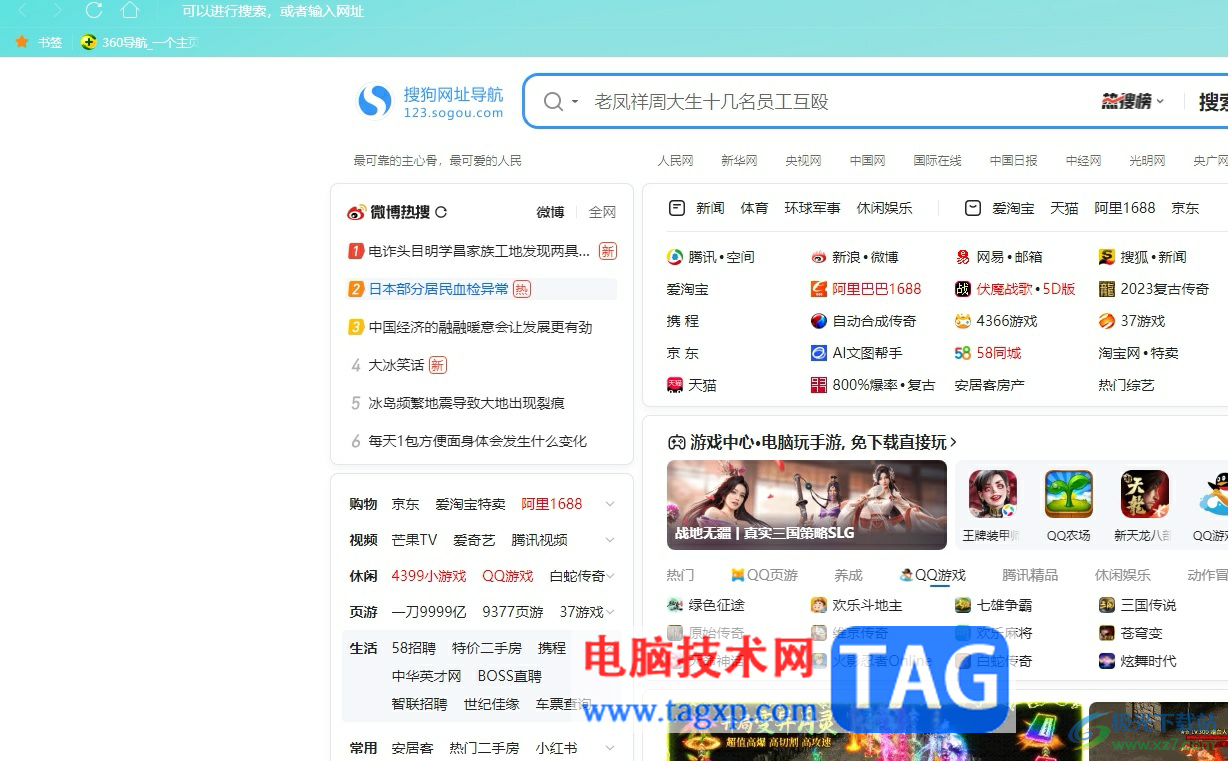Expand the 常用 category row chevron
The width and height of the screenshot is (1228, 761).
pos(610,748)
